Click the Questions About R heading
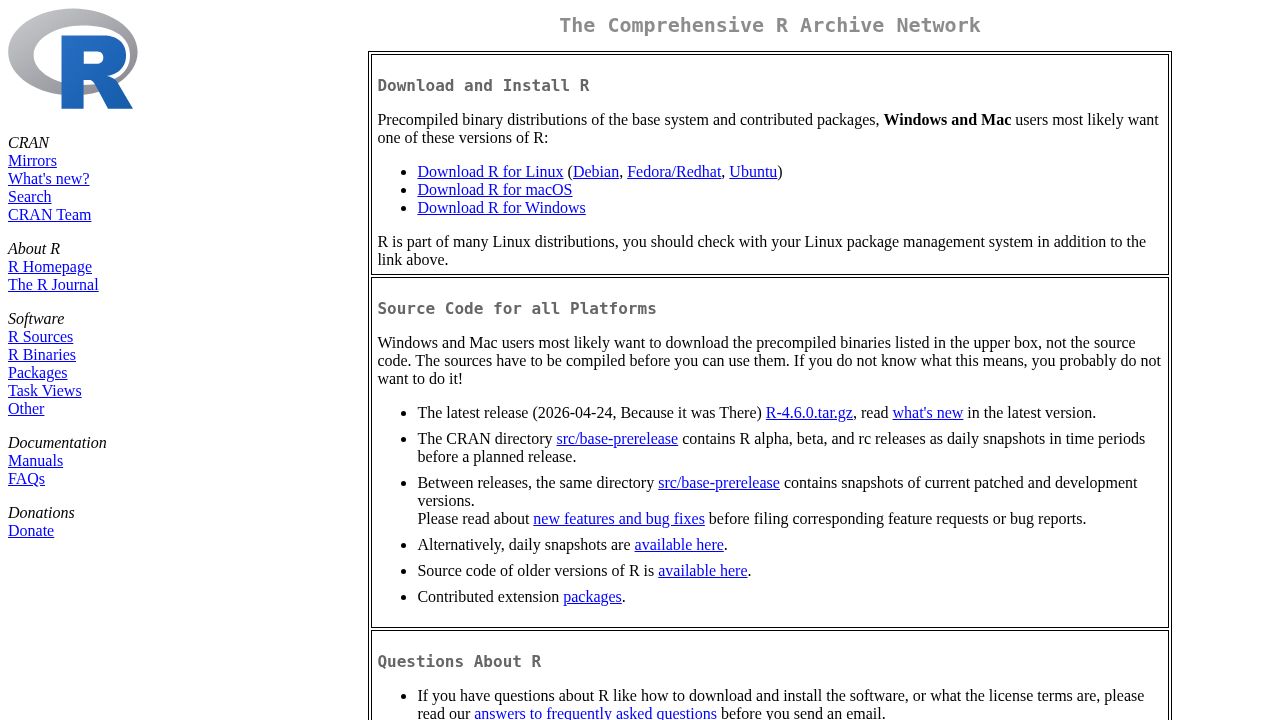The image size is (1280, 720). (459, 662)
